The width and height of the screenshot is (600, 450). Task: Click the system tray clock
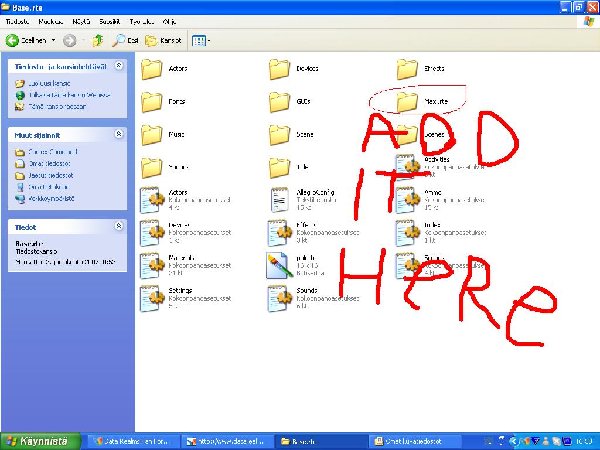[584, 442]
